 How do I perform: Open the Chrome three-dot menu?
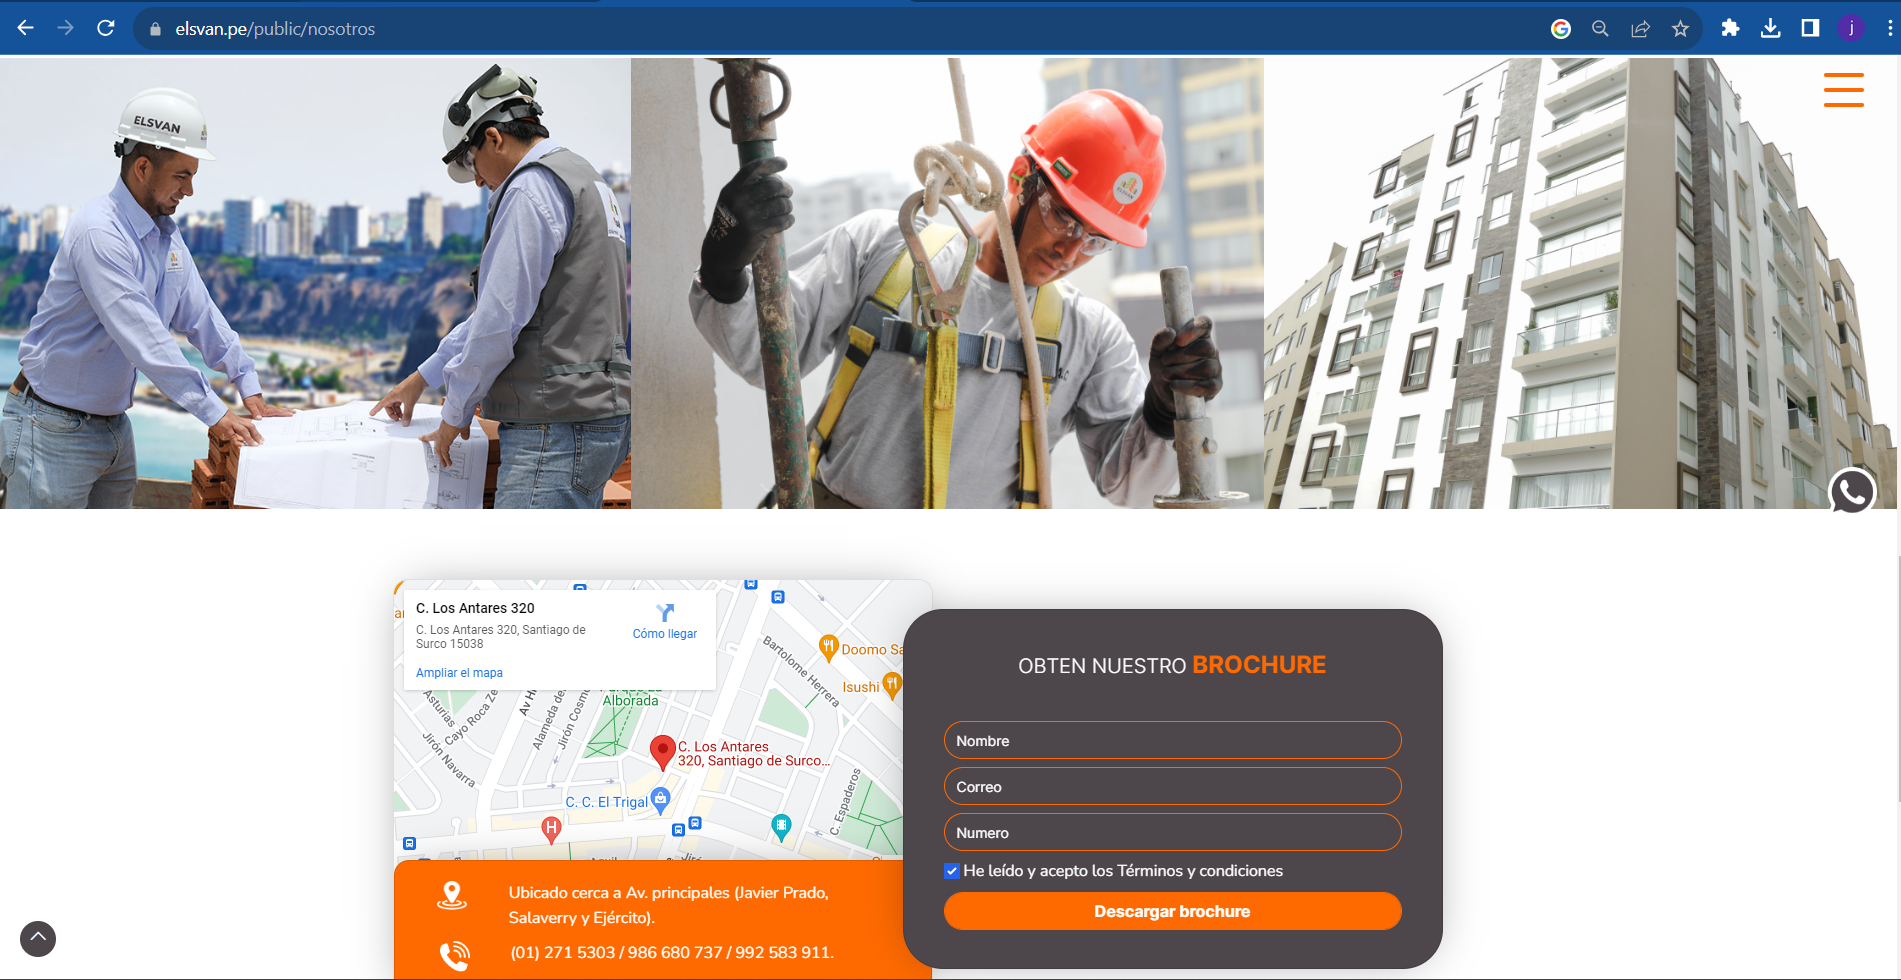coord(1889,28)
